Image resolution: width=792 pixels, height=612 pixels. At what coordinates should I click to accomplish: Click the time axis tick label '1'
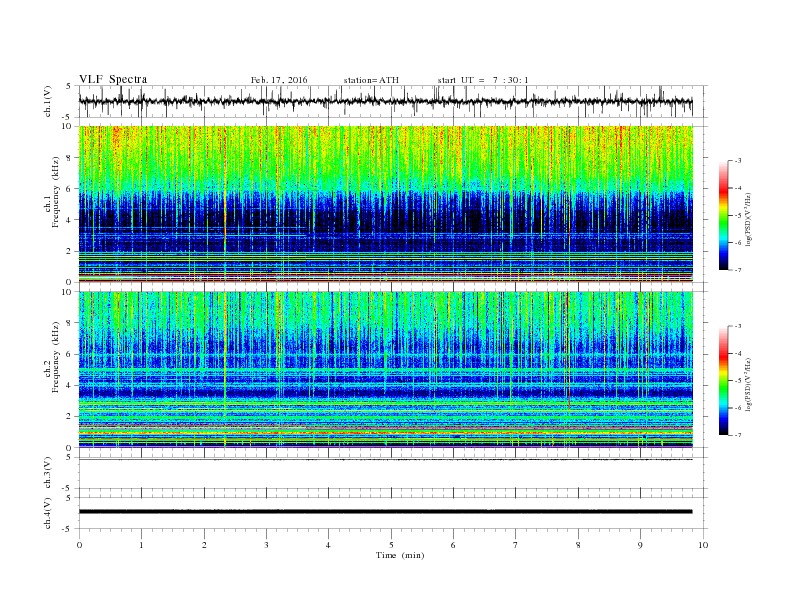(141, 545)
